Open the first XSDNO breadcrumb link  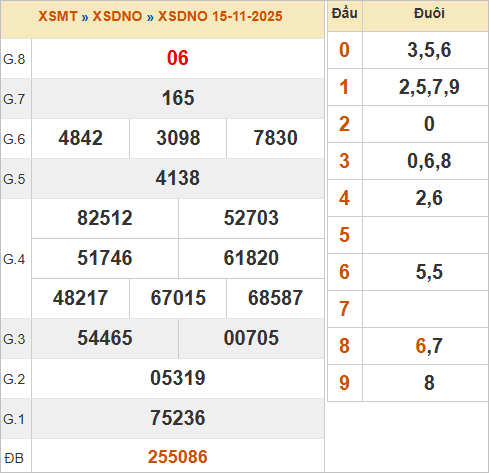[117, 16]
